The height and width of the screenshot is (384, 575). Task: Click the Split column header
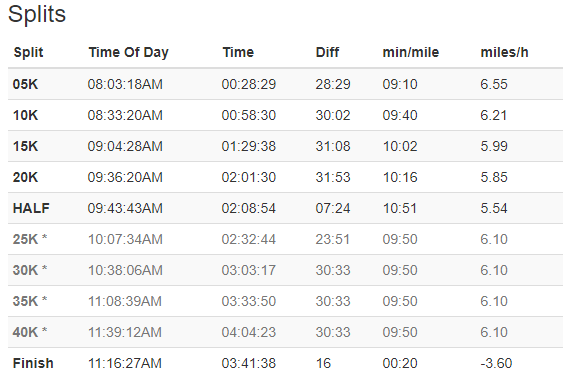(x=28, y=52)
